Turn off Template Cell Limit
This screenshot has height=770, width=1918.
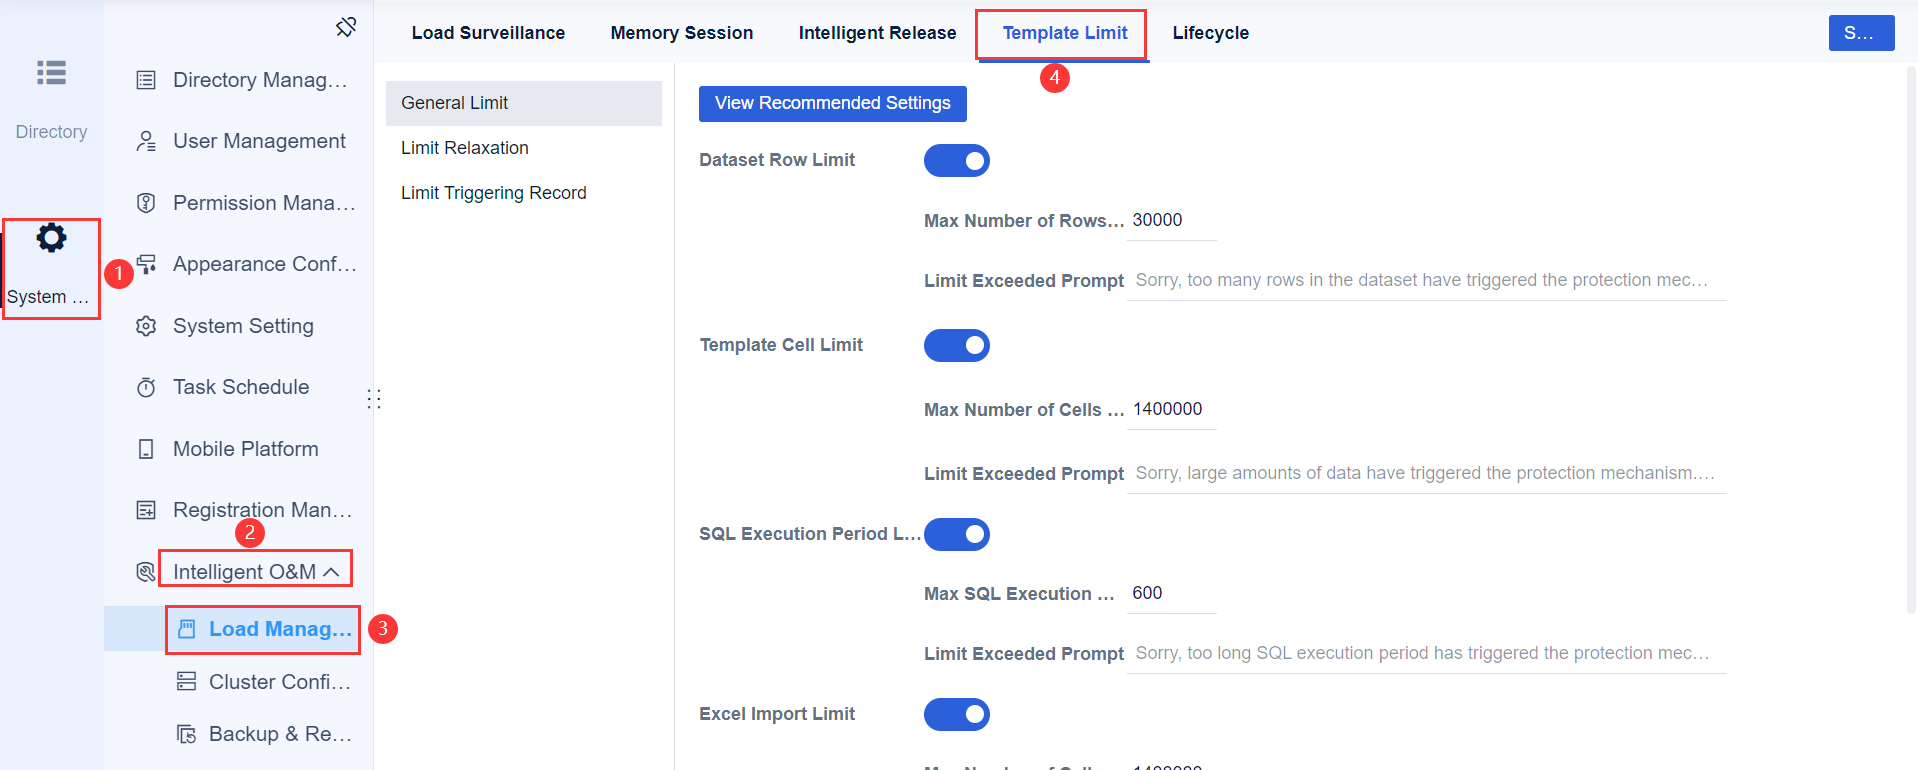click(956, 345)
